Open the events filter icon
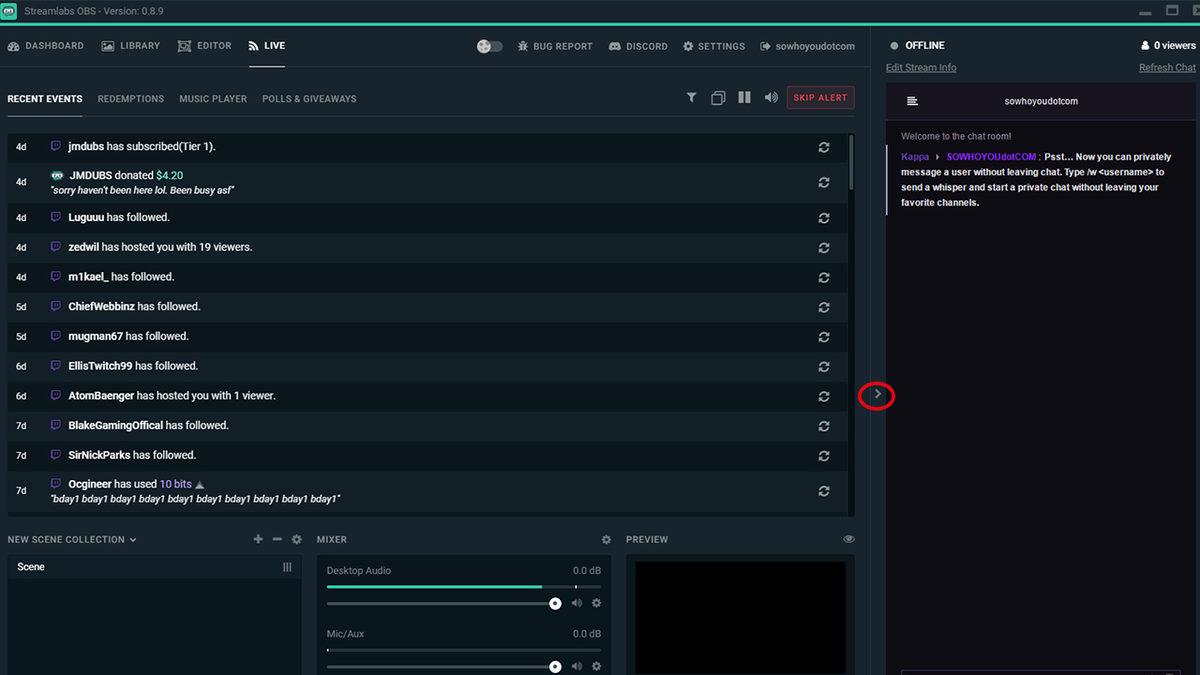Screen dimensions: 1200x675 (x=691, y=97)
